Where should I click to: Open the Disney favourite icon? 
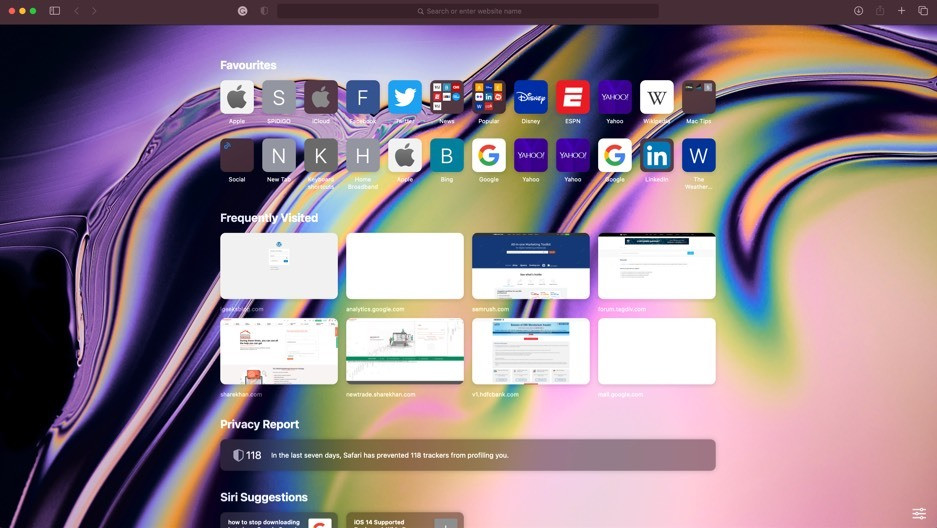pyautogui.click(x=531, y=97)
